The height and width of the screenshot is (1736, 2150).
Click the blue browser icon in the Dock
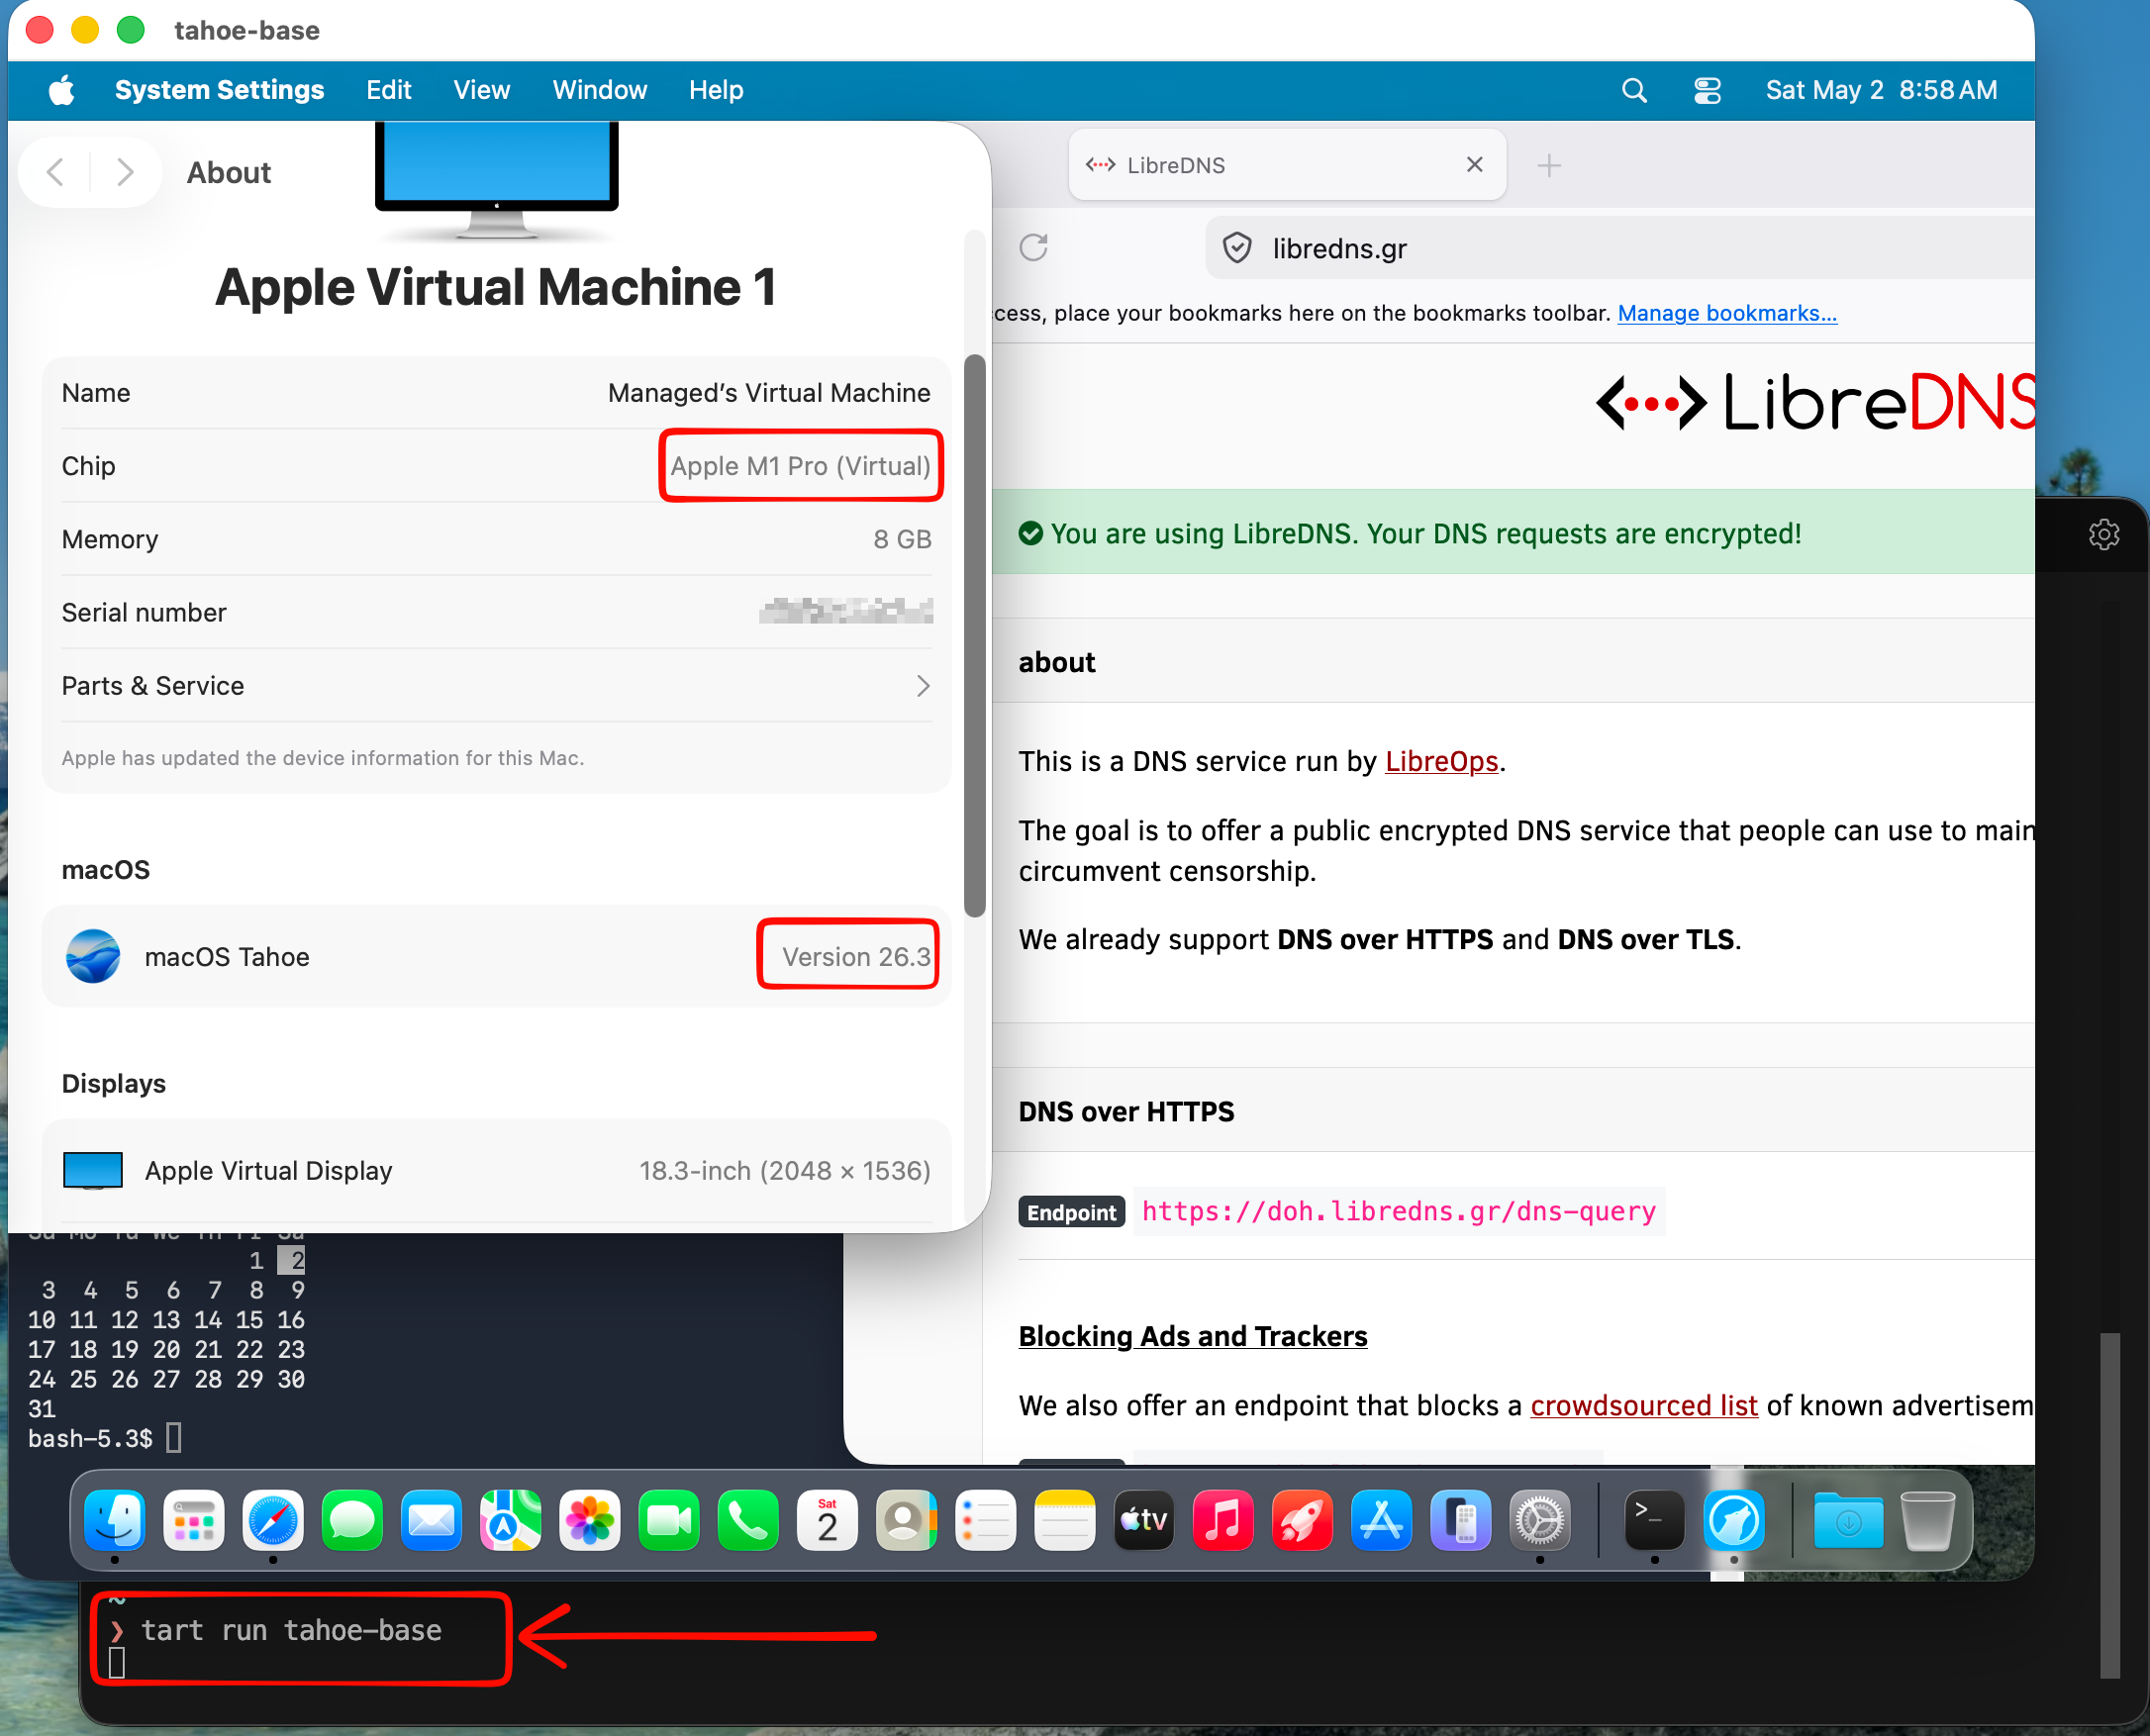point(1734,1521)
